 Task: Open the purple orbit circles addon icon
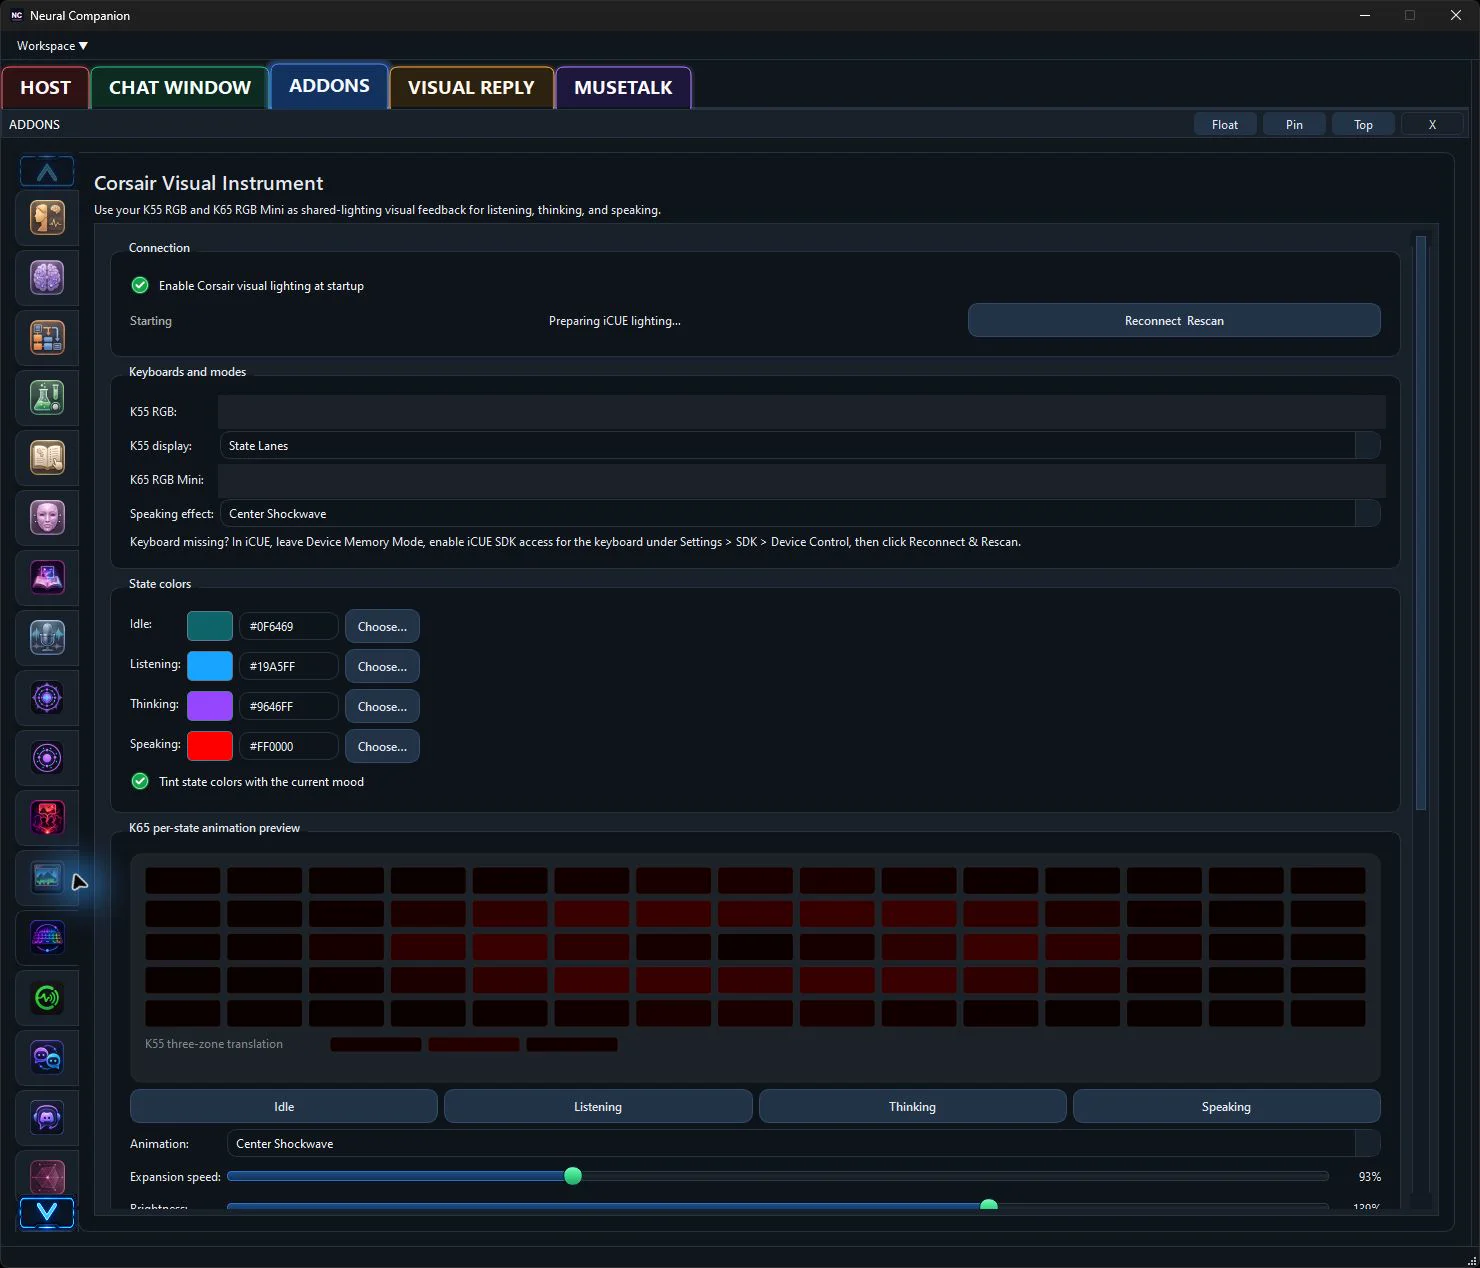47,757
